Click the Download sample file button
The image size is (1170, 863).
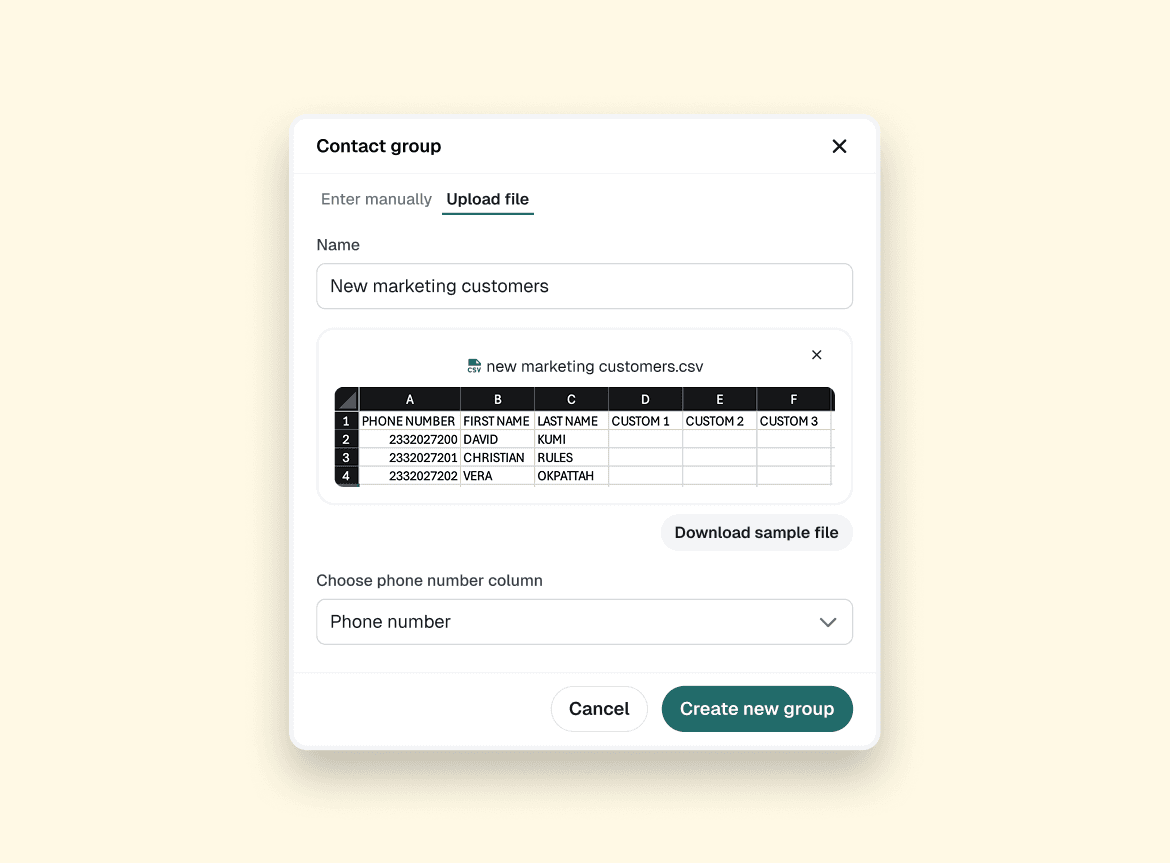click(x=756, y=532)
